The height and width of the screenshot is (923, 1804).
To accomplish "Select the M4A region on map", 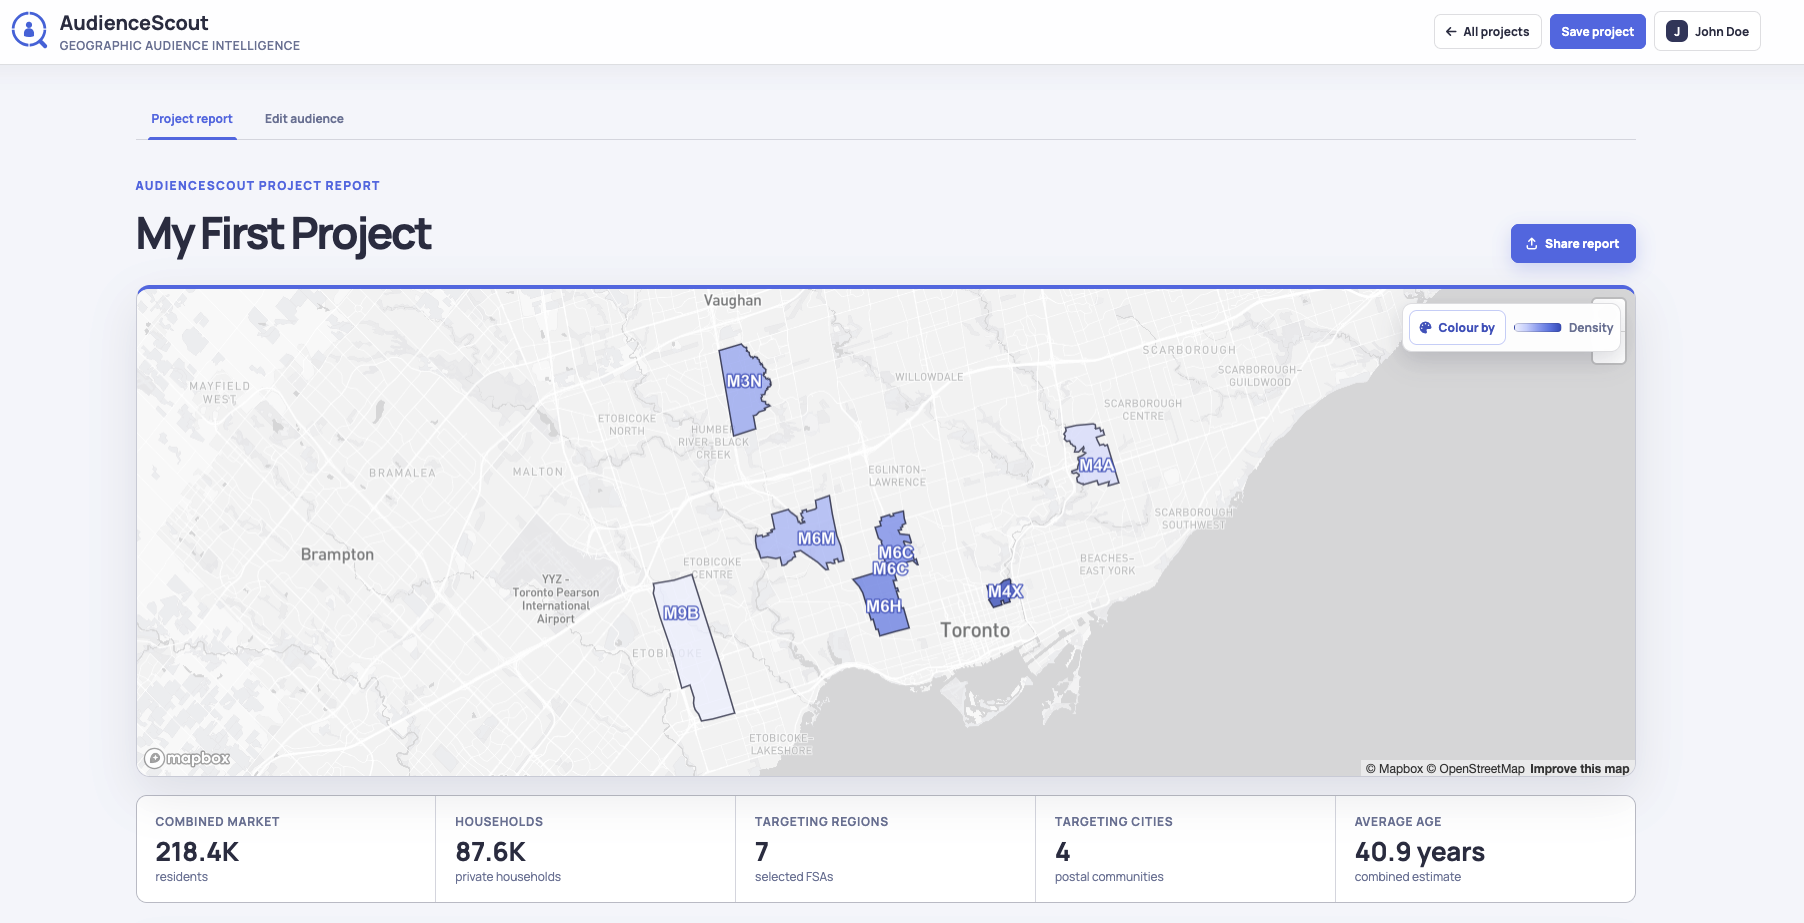I will point(1093,456).
